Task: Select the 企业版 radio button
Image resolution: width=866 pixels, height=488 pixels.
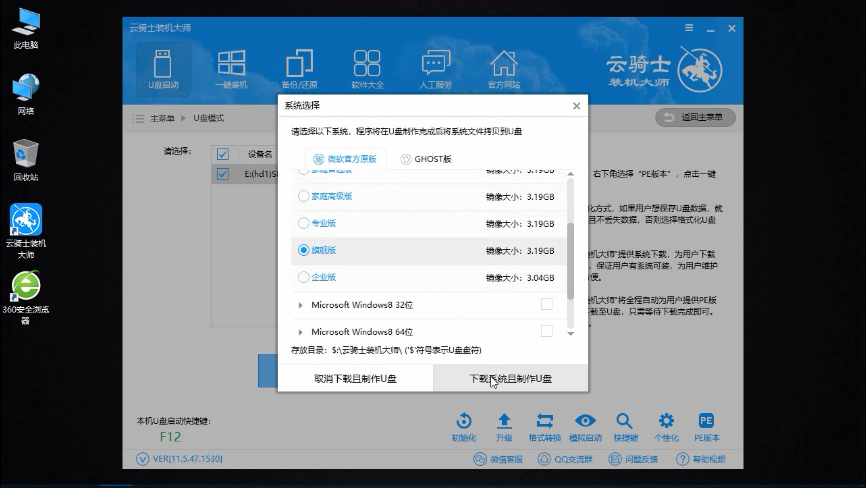Action: 303,277
